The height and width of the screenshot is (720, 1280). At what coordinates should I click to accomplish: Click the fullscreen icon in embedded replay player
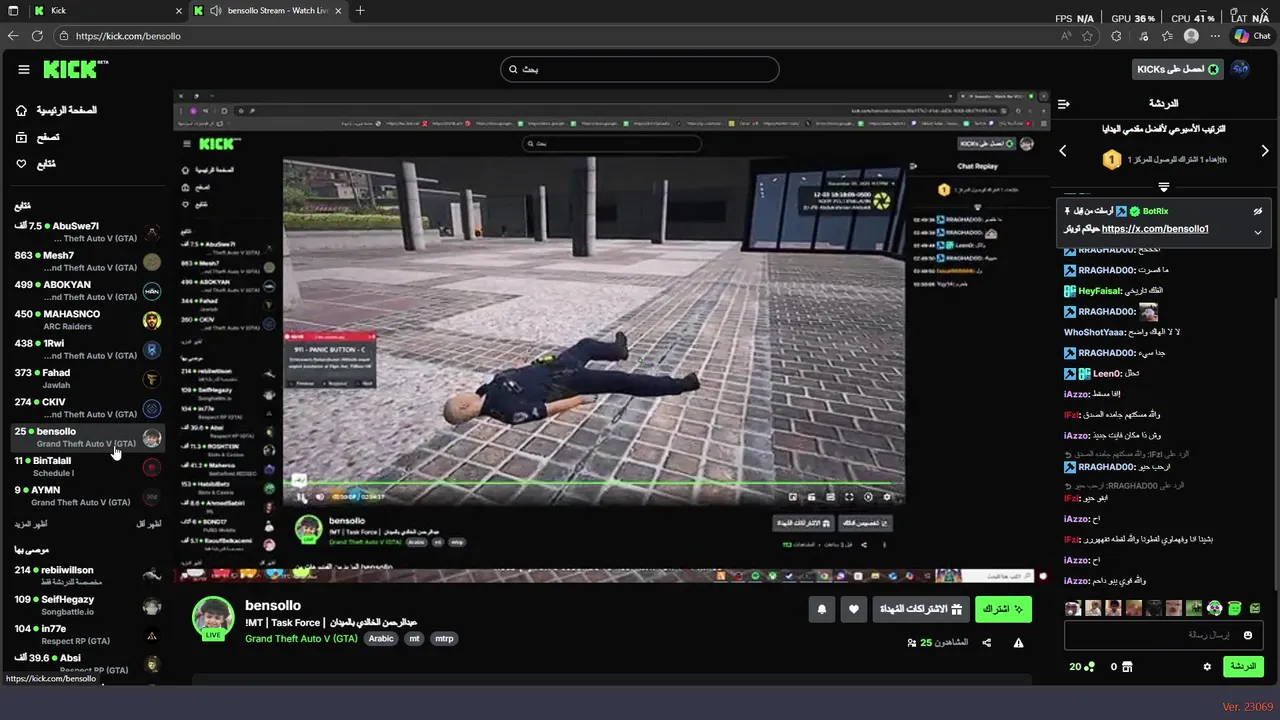point(849,496)
